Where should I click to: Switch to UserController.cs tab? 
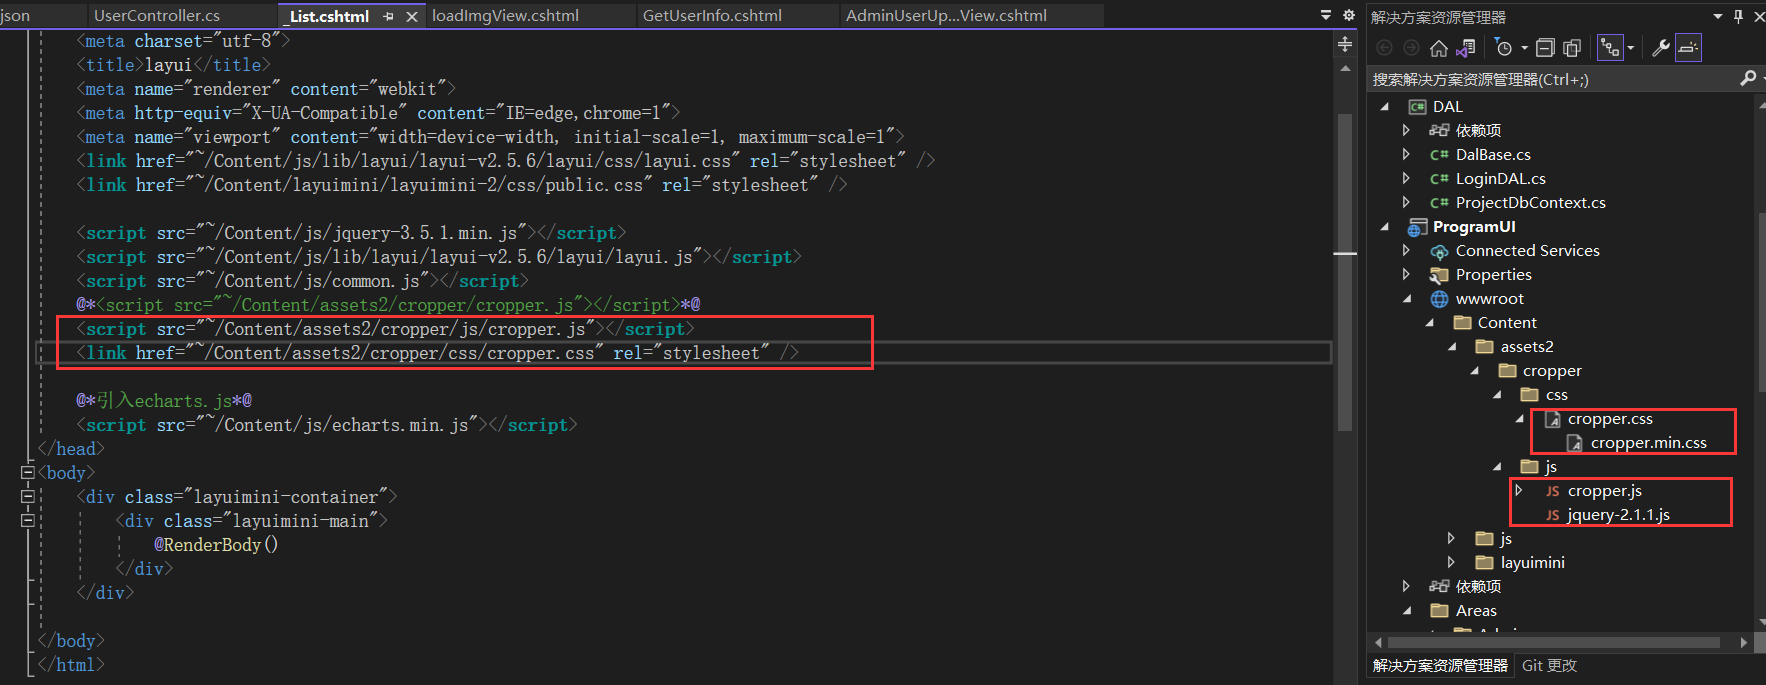coord(157,16)
